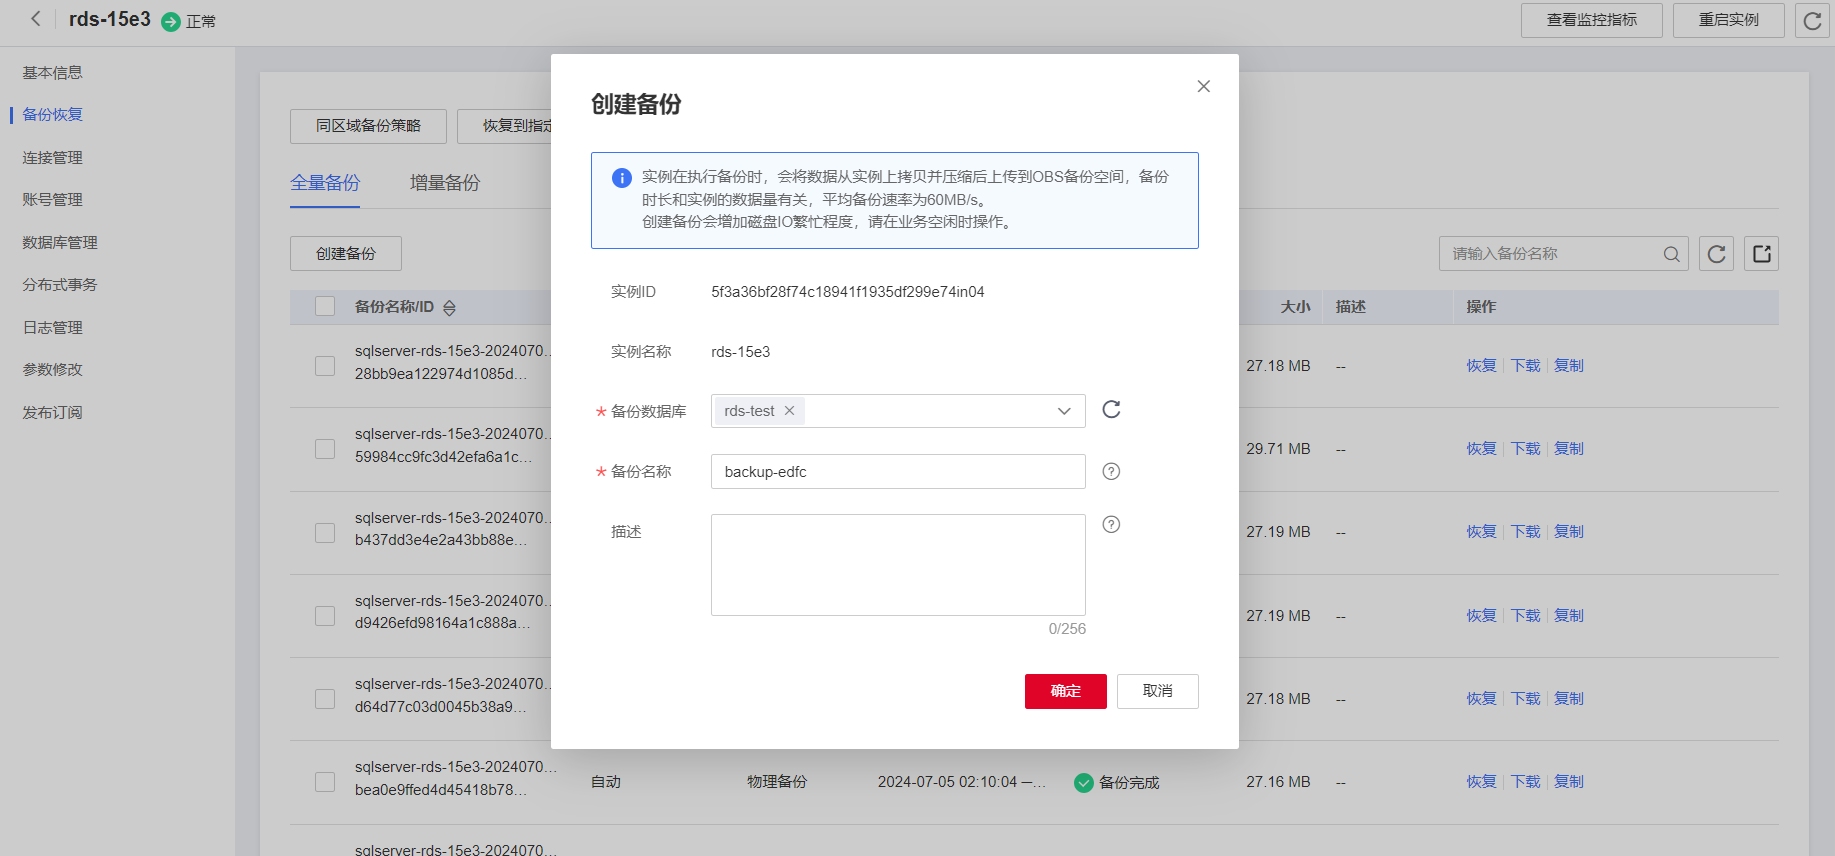Click the 0/256 character counter
Image resolution: width=1835 pixels, height=856 pixels.
coord(1067,629)
